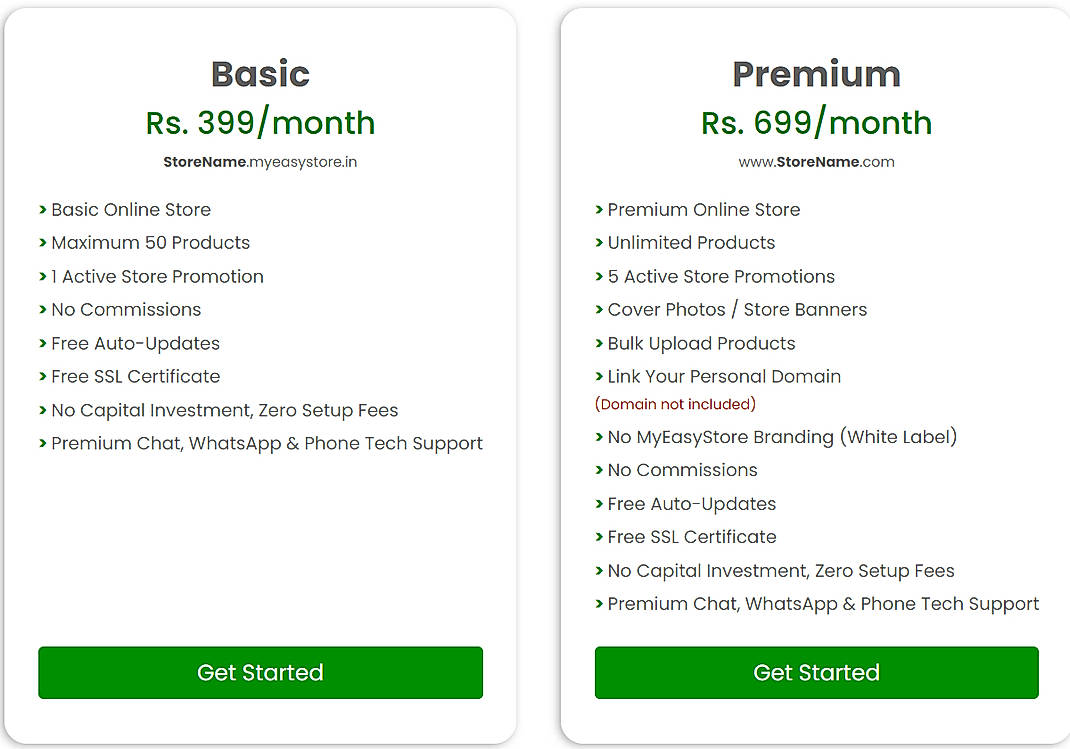Expand the Premium Chat tech support item
Screen dimensions: 1070x749
click(x=267, y=443)
